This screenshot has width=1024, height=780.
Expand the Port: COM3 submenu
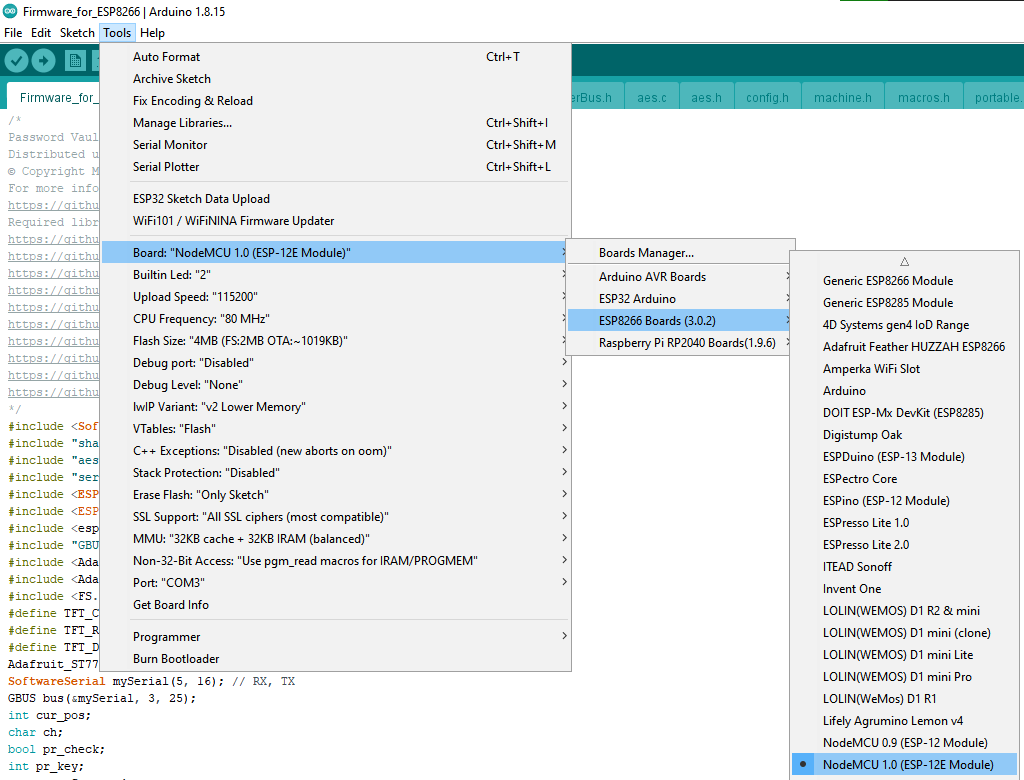336,583
